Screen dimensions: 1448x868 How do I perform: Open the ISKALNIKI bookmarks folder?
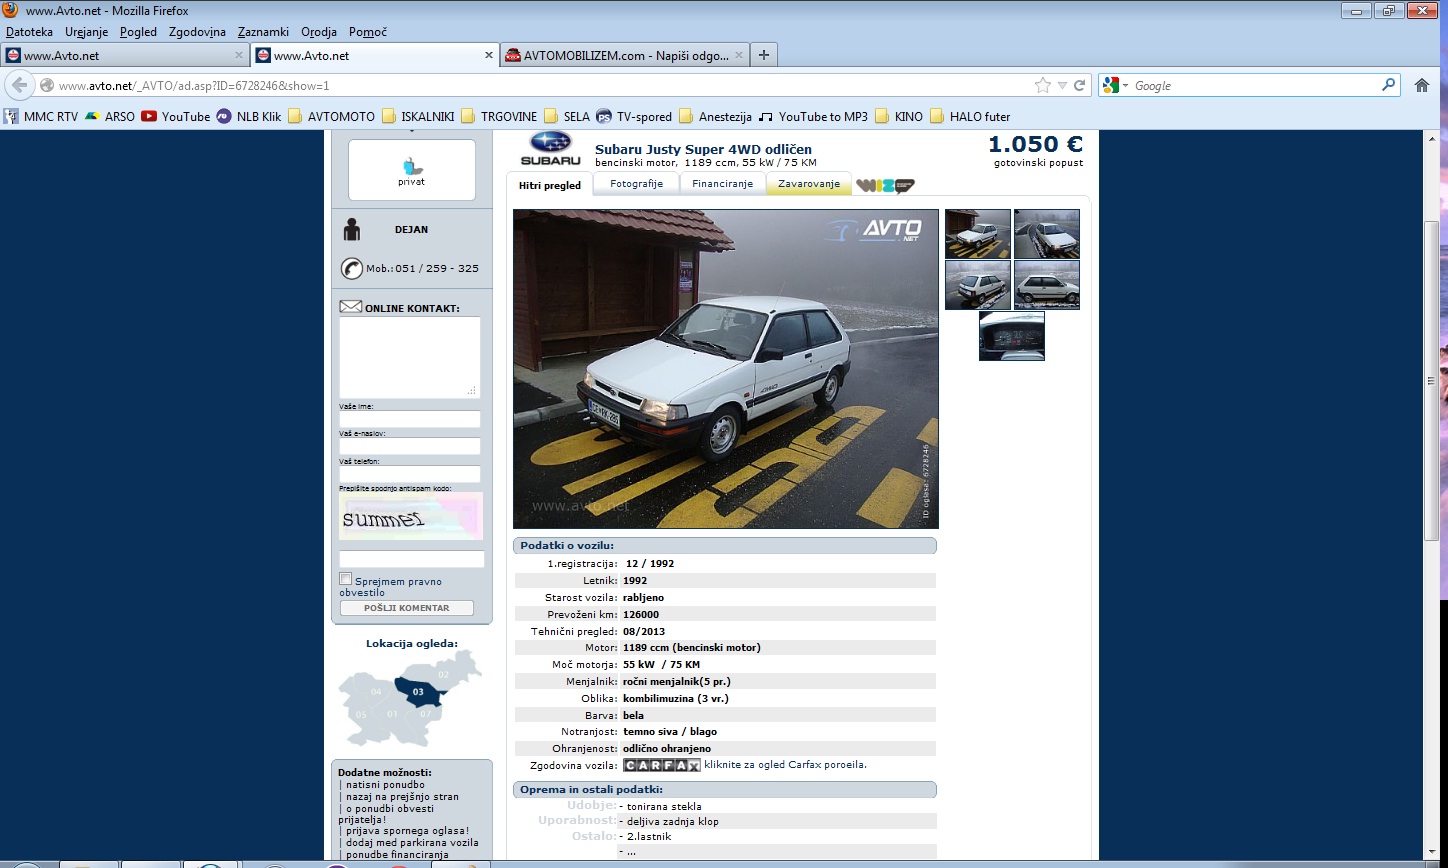(x=418, y=116)
